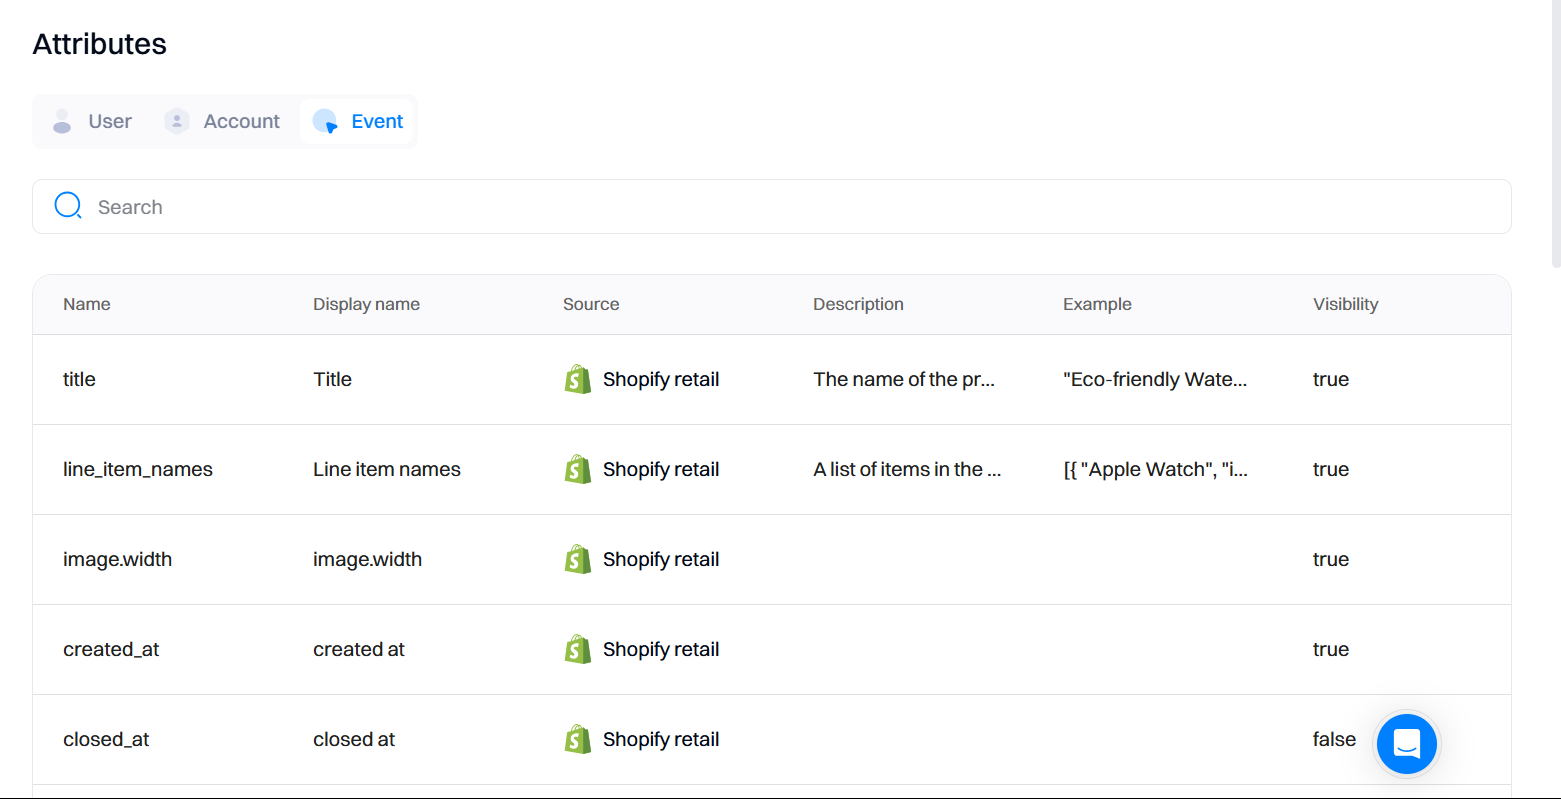Click 'false' visibility in closed_at row
Viewport: 1561px width, 799px height.
click(x=1334, y=739)
